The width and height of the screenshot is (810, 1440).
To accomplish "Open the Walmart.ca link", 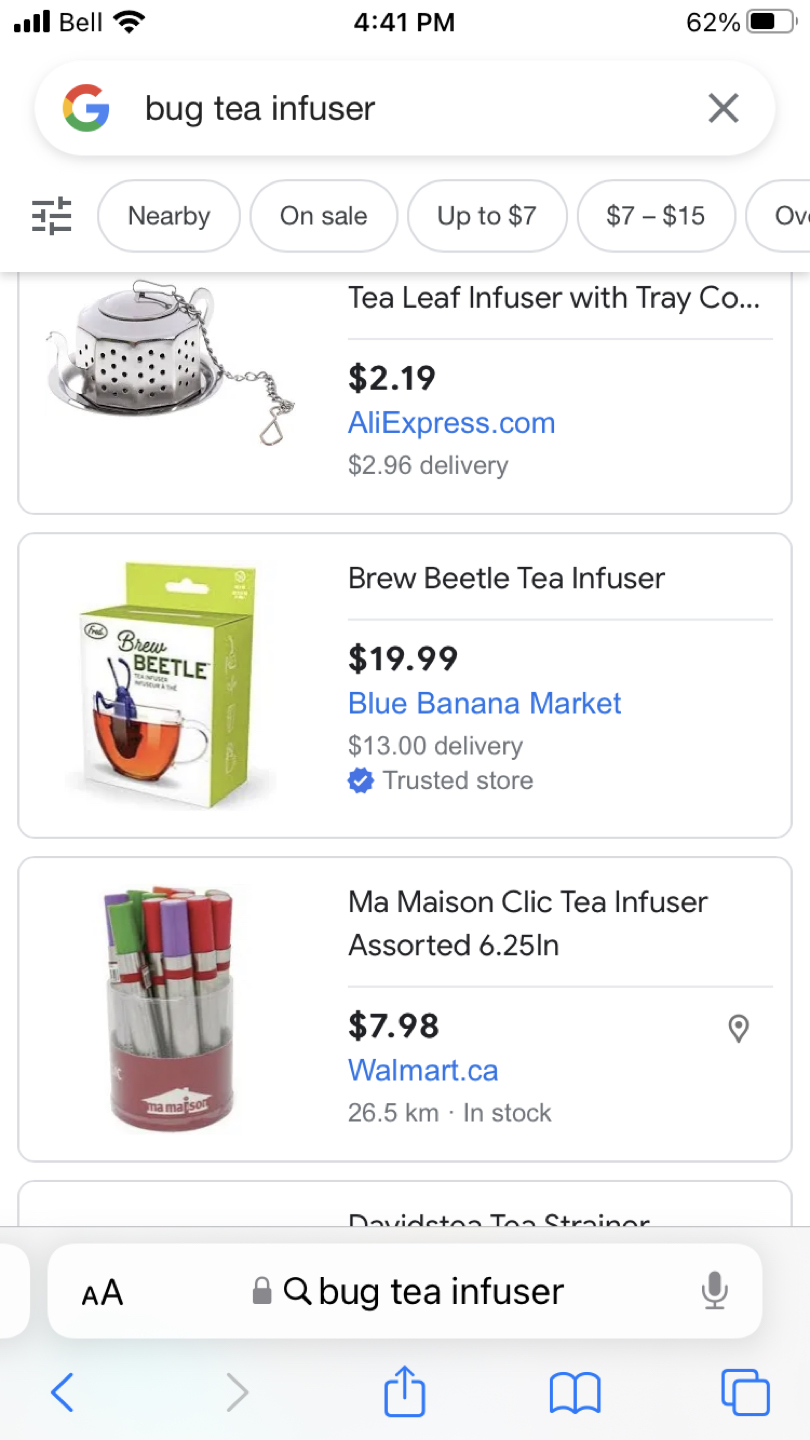I will coord(422,1069).
